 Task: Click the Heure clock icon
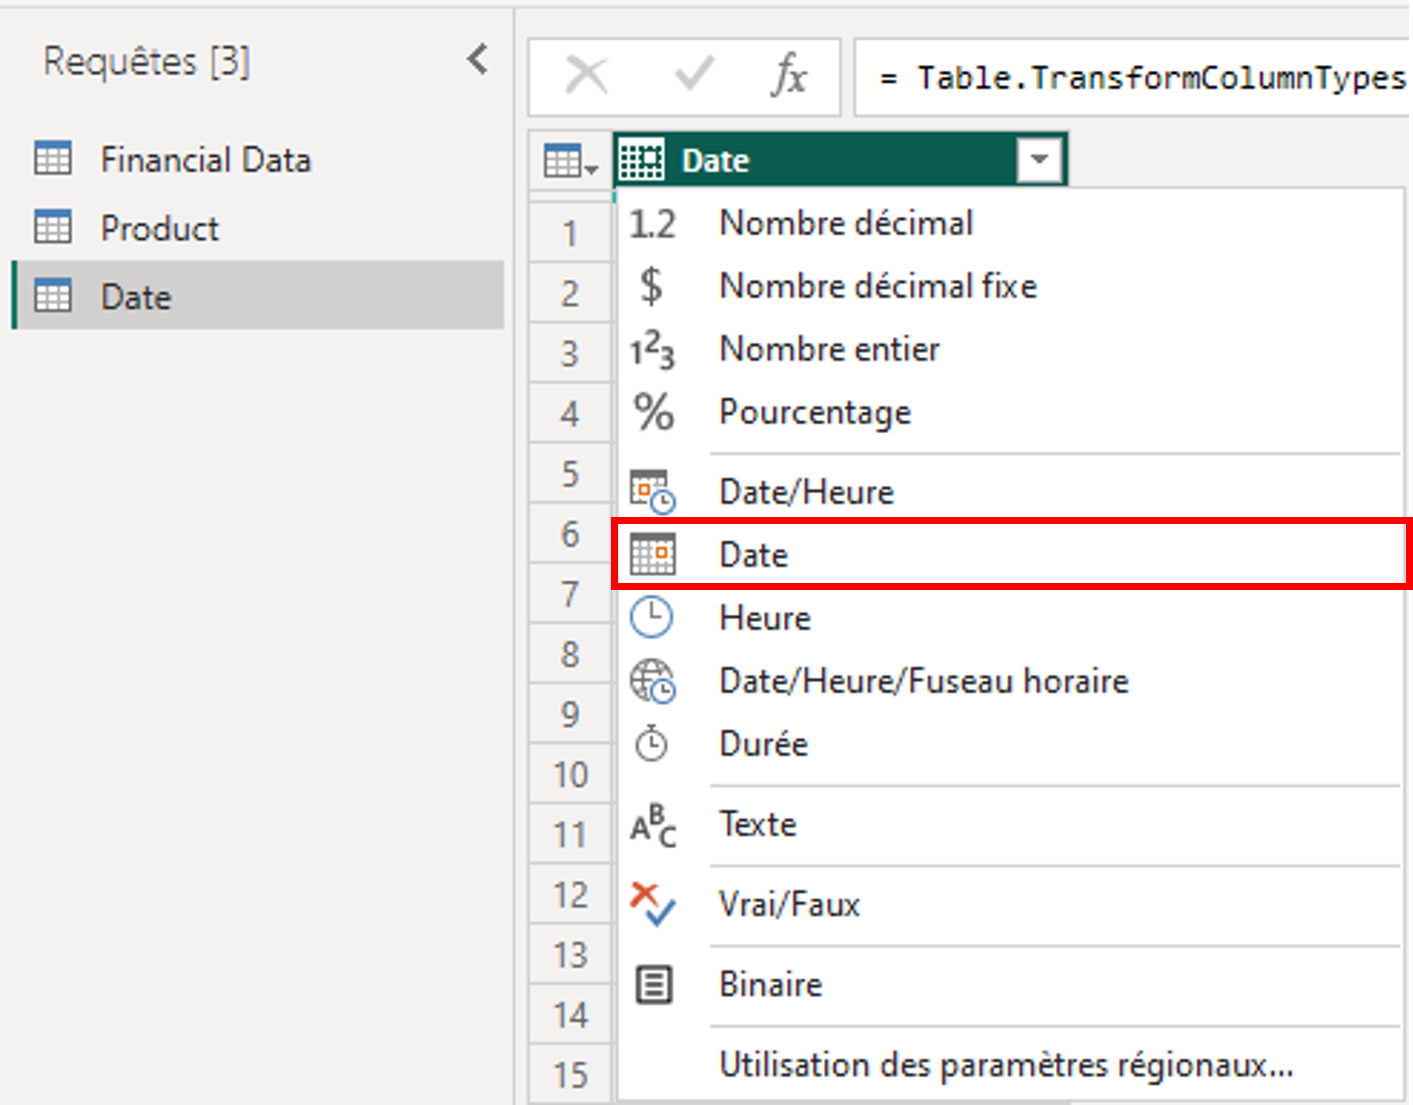tap(652, 618)
